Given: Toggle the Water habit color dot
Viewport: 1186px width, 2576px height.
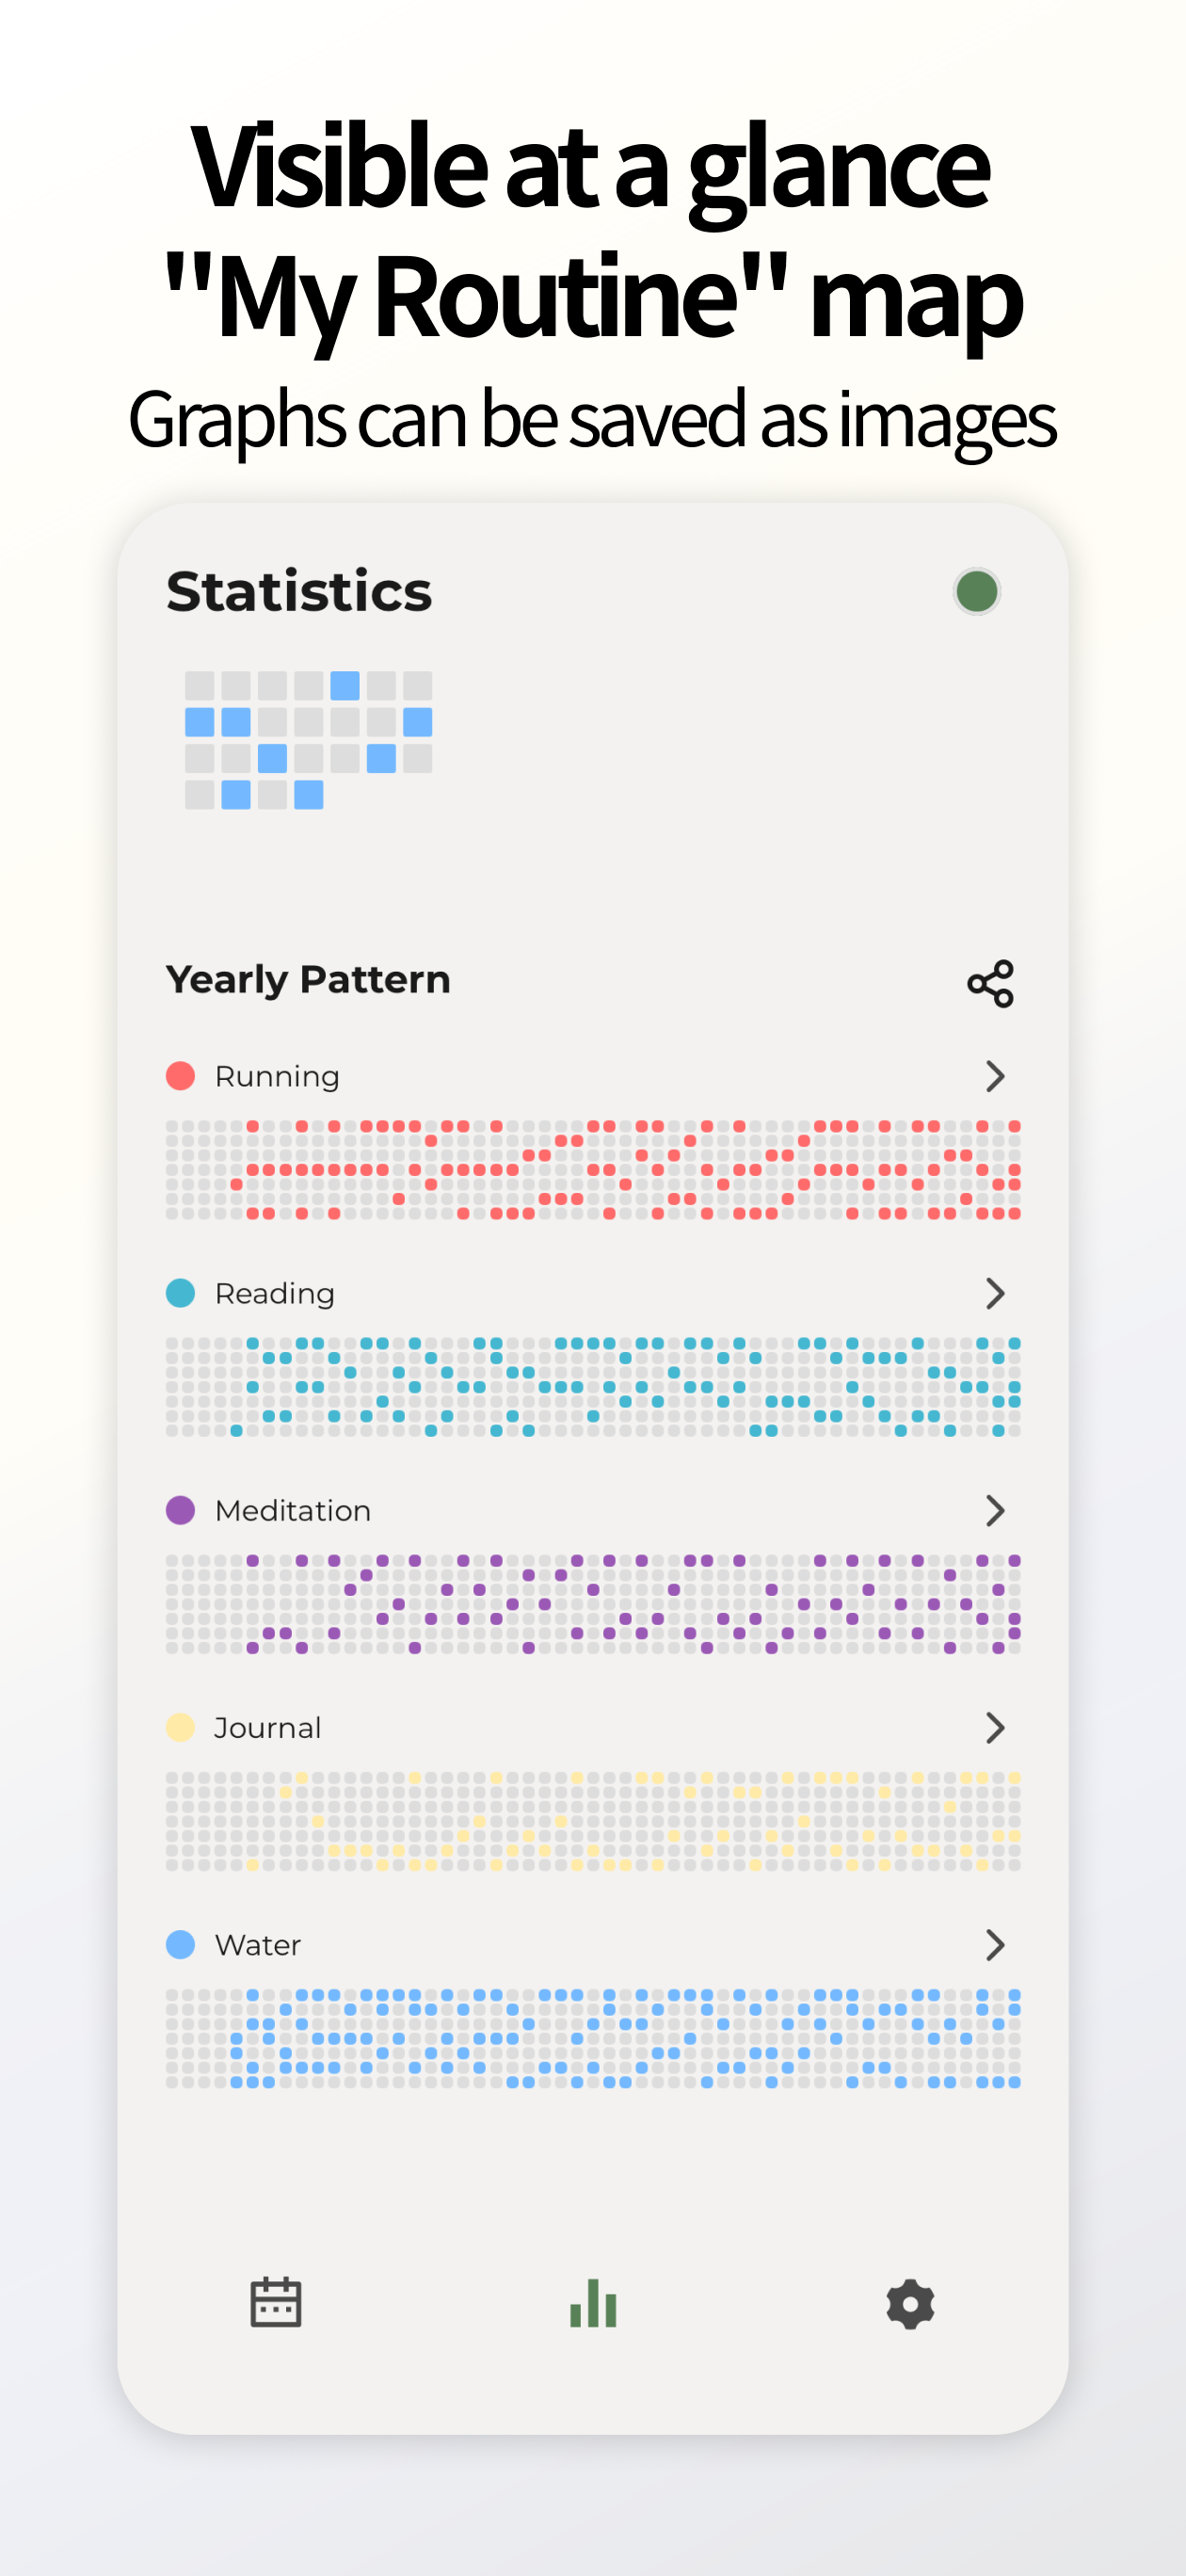Looking at the screenshot, I should point(181,1944).
